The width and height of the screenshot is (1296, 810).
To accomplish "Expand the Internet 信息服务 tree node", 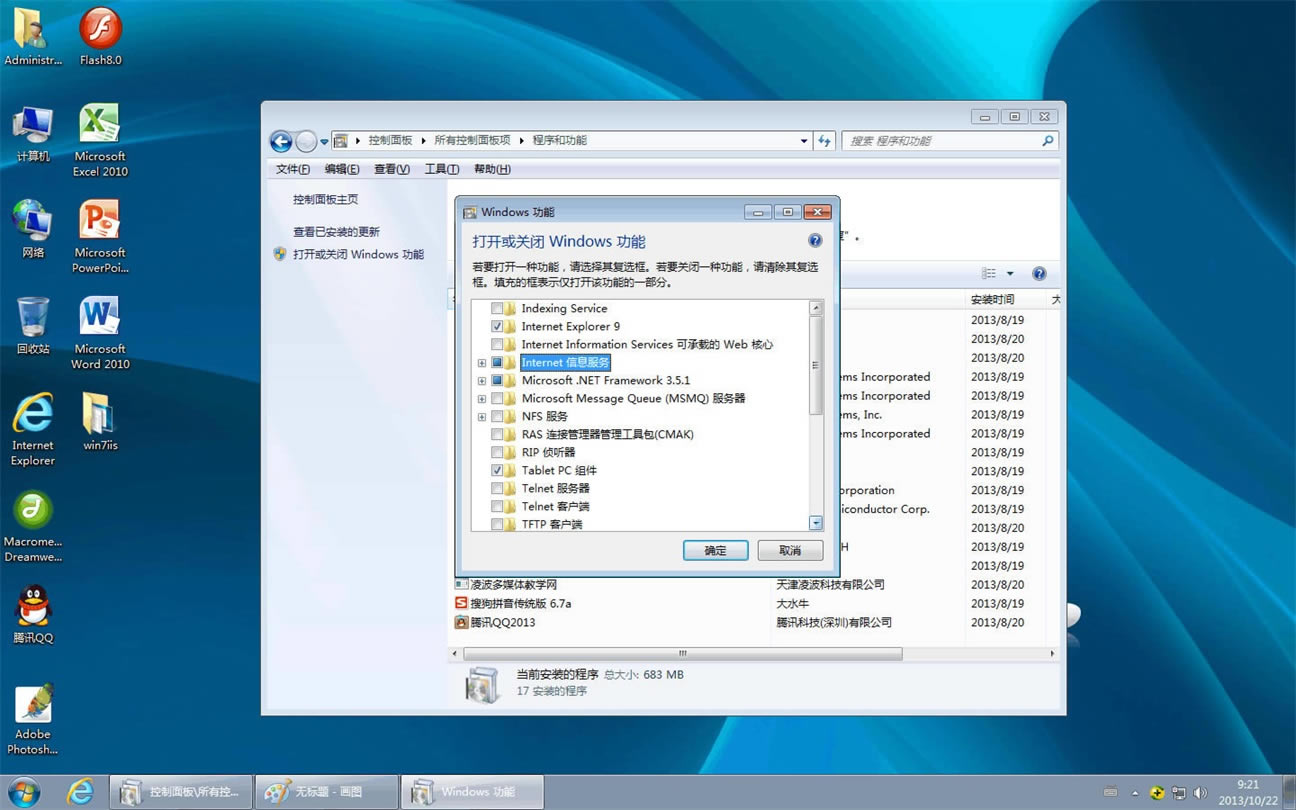I will [x=482, y=363].
